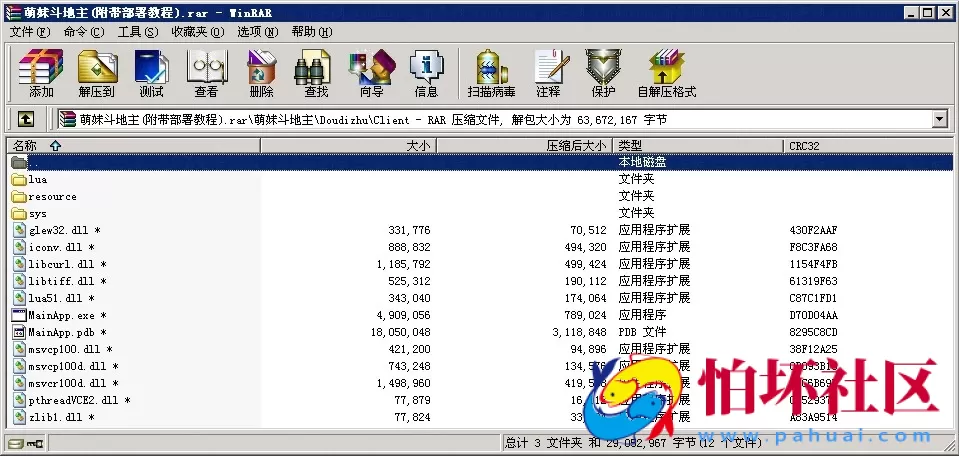Open the 工具(S) menu

click(x=138, y=32)
